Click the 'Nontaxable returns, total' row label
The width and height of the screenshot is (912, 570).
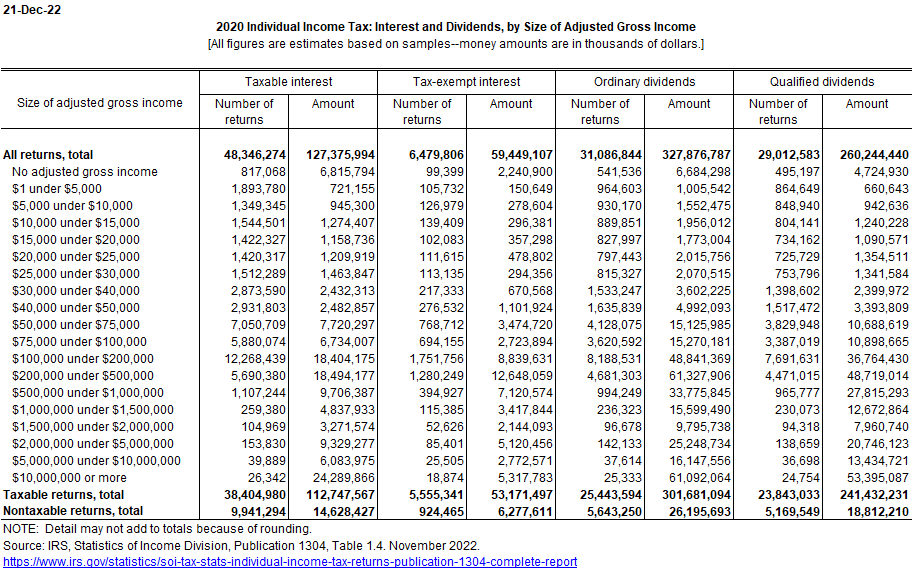point(73,512)
